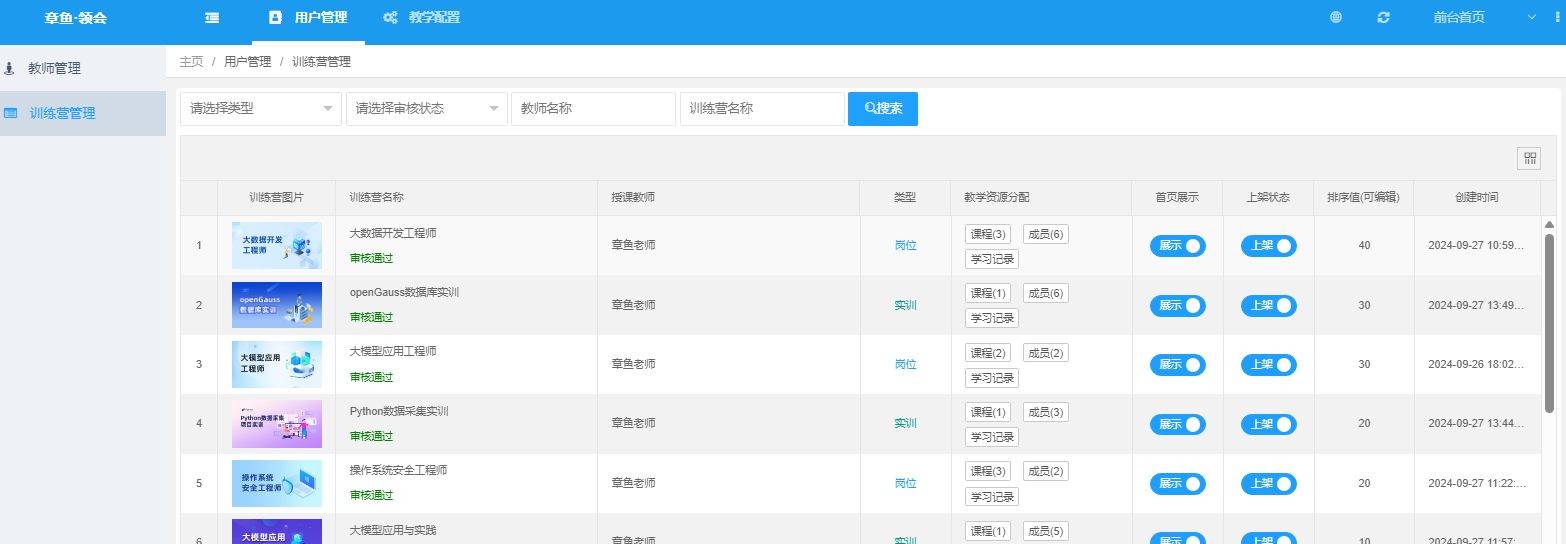Click 岗位 type for 大数据开发工程师
Viewport: 1566px width, 544px height.
tap(906, 246)
